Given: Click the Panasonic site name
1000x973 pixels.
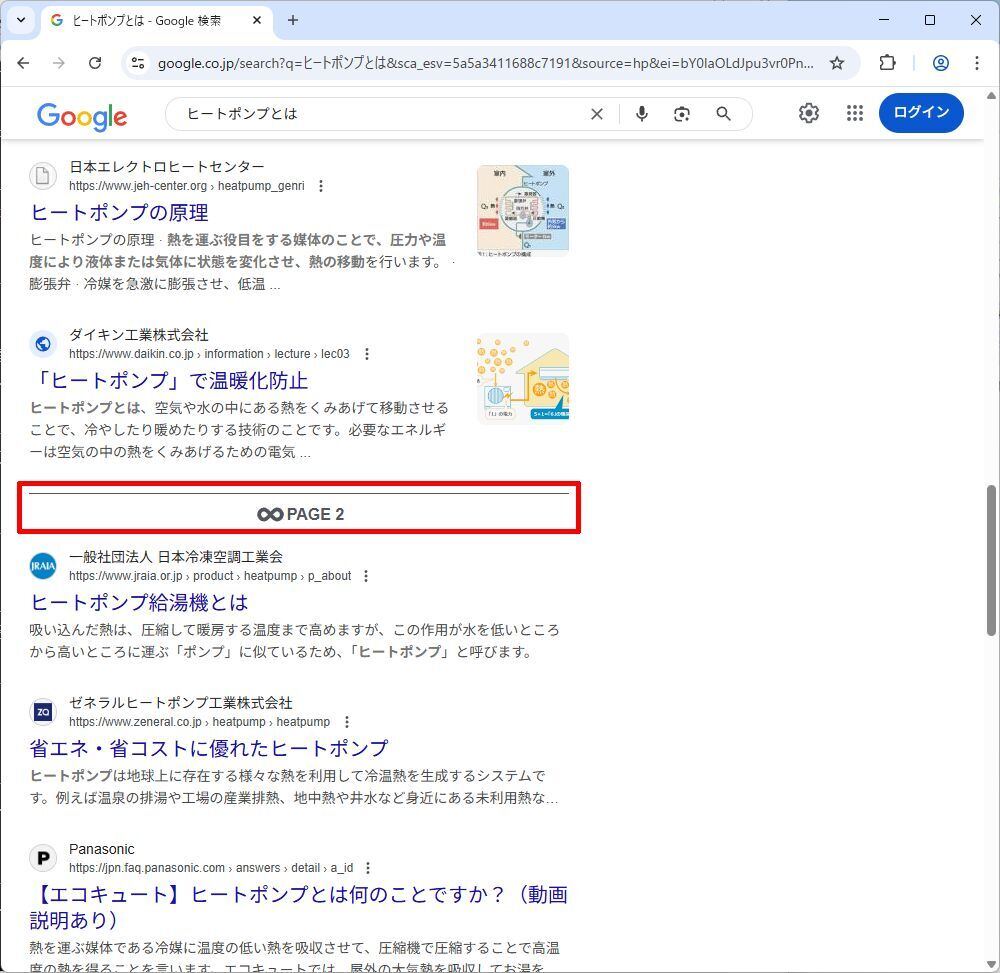Looking at the screenshot, I should pos(101,849).
